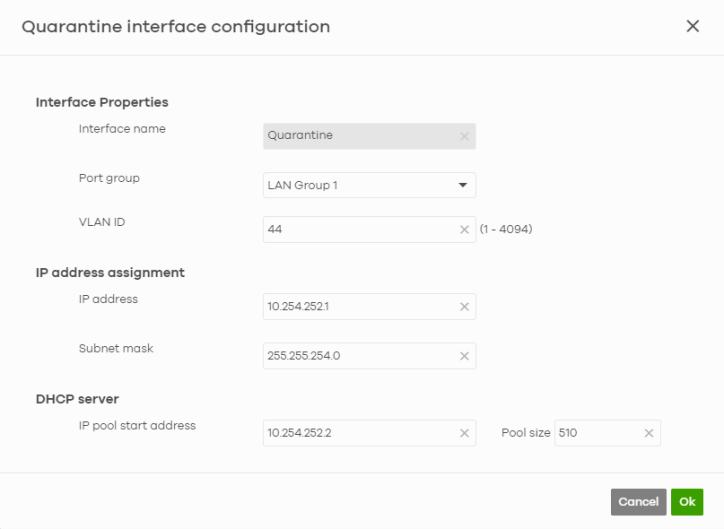Clear the IP pool start address
Image resolution: width=724 pixels, height=529 pixels.
pyautogui.click(x=464, y=433)
